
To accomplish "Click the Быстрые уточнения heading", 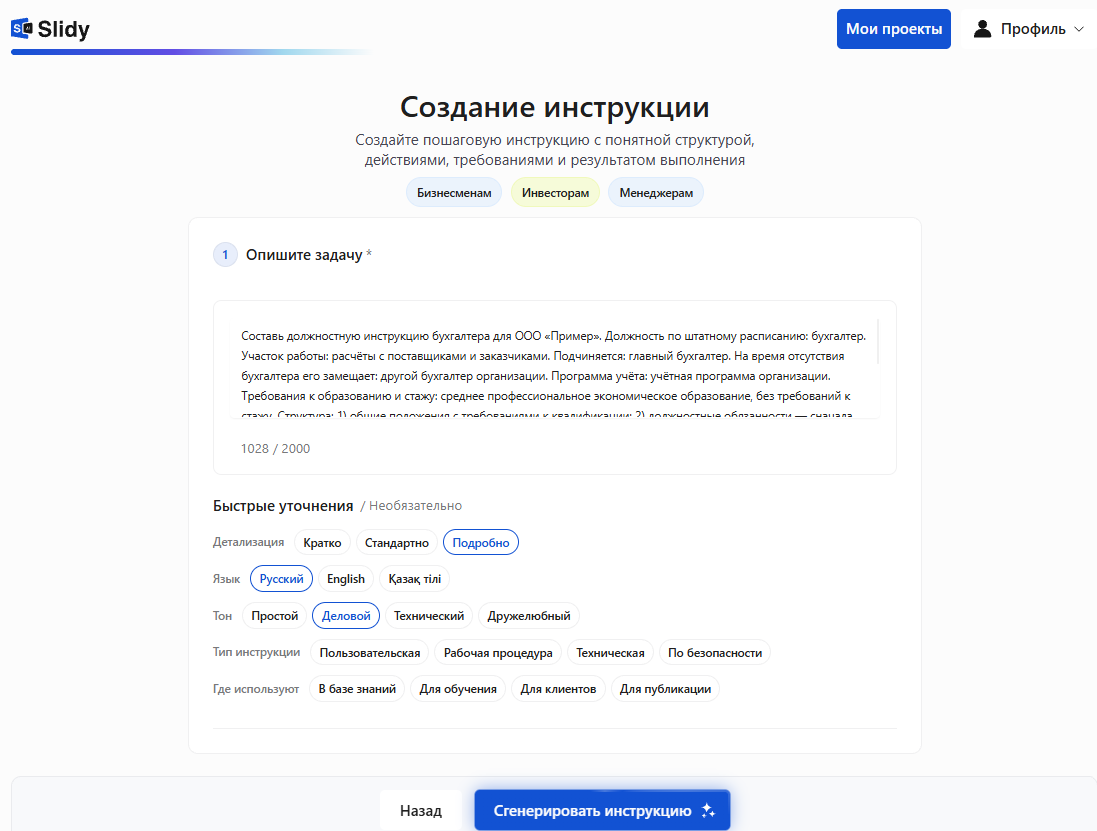I will coord(283,506).
